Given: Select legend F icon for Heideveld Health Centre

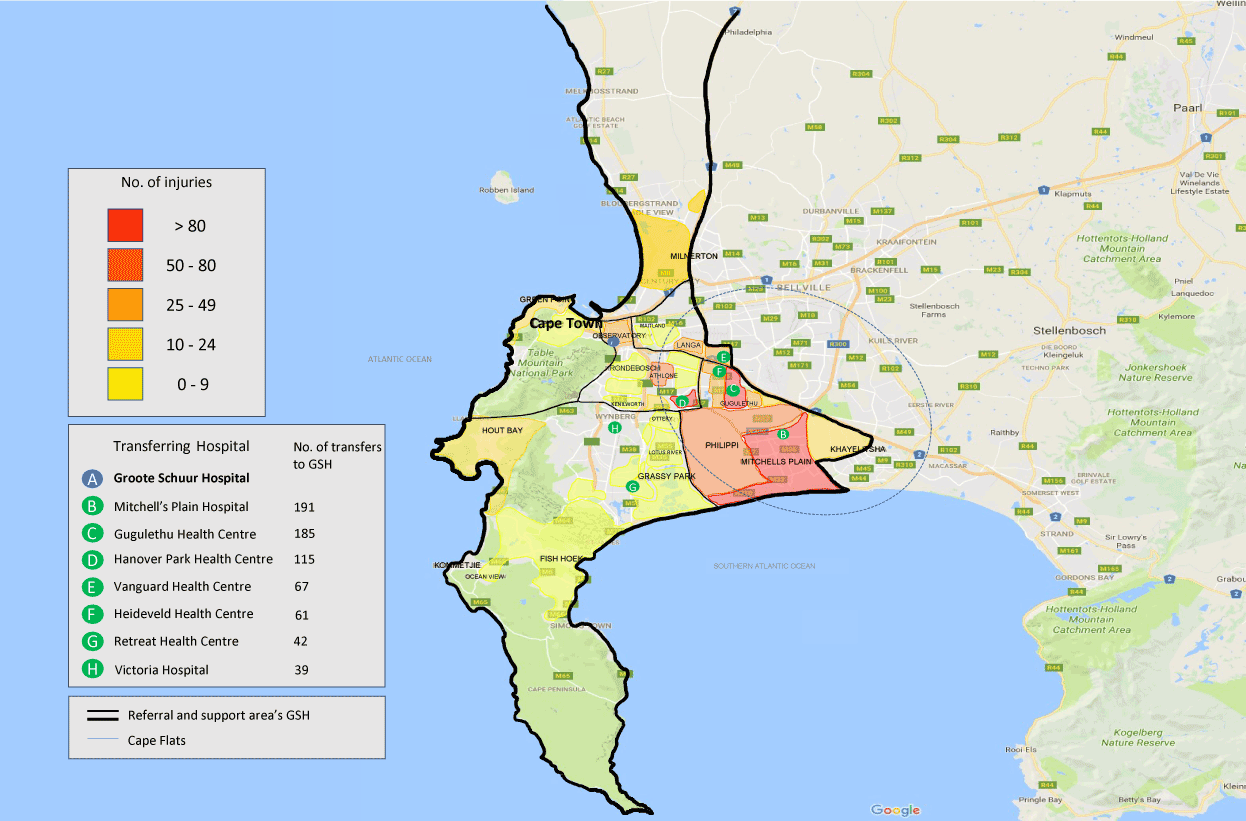Looking at the screenshot, I should click(93, 614).
